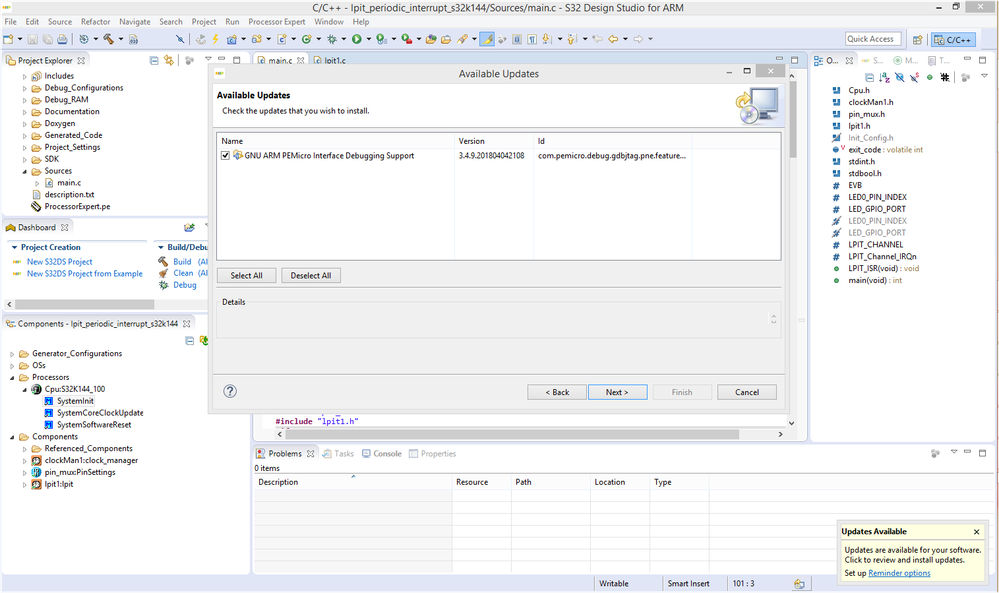Switch to the Tasks tab

pyautogui.click(x=338, y=454)
